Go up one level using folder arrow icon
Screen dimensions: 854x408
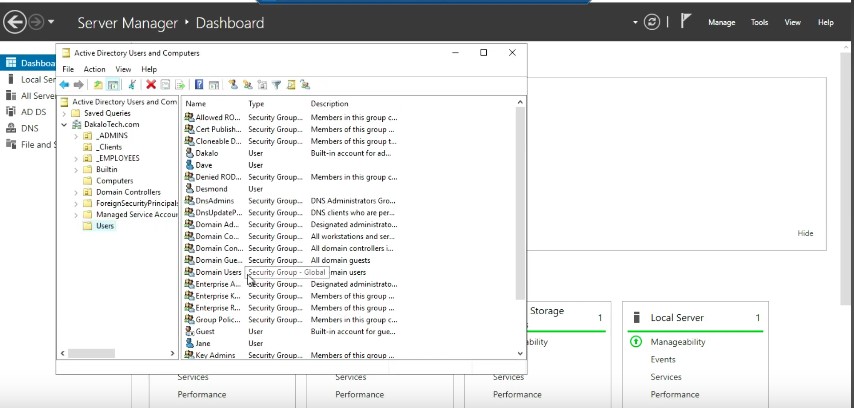(98, 84)
